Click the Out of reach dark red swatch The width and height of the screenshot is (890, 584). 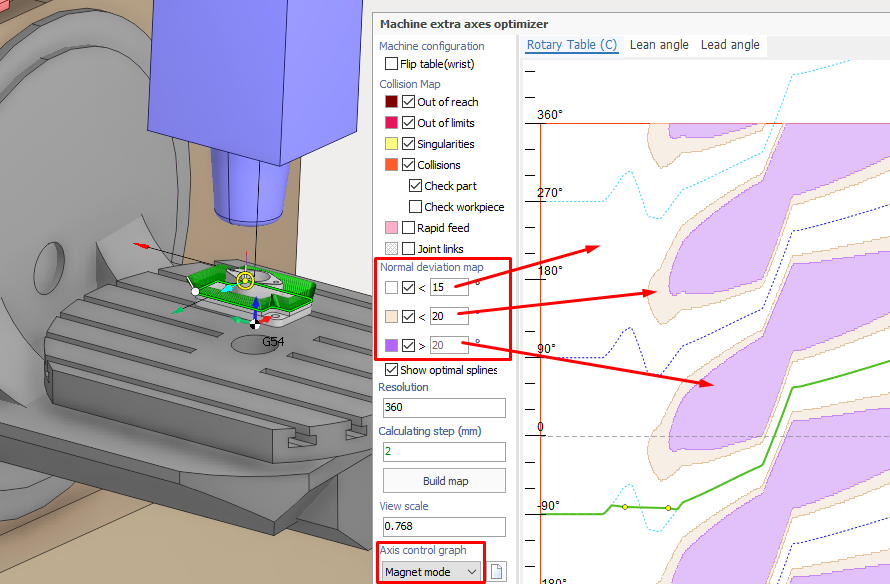[391, 102]
